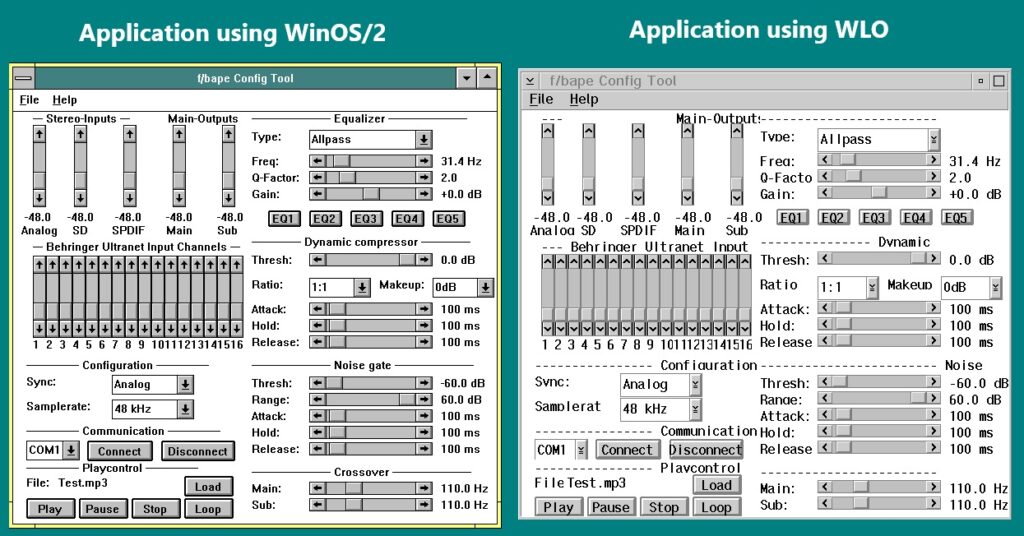The image size is (1024, 536).
Task: Expand COM1 port dropdown in WLO window
Action: 583,450
